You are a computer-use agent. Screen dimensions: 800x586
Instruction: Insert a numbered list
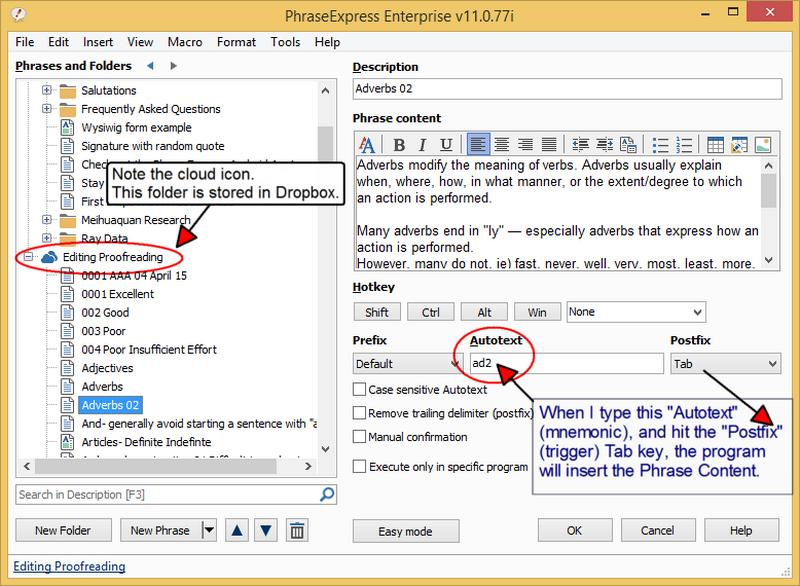pos(684,145)
